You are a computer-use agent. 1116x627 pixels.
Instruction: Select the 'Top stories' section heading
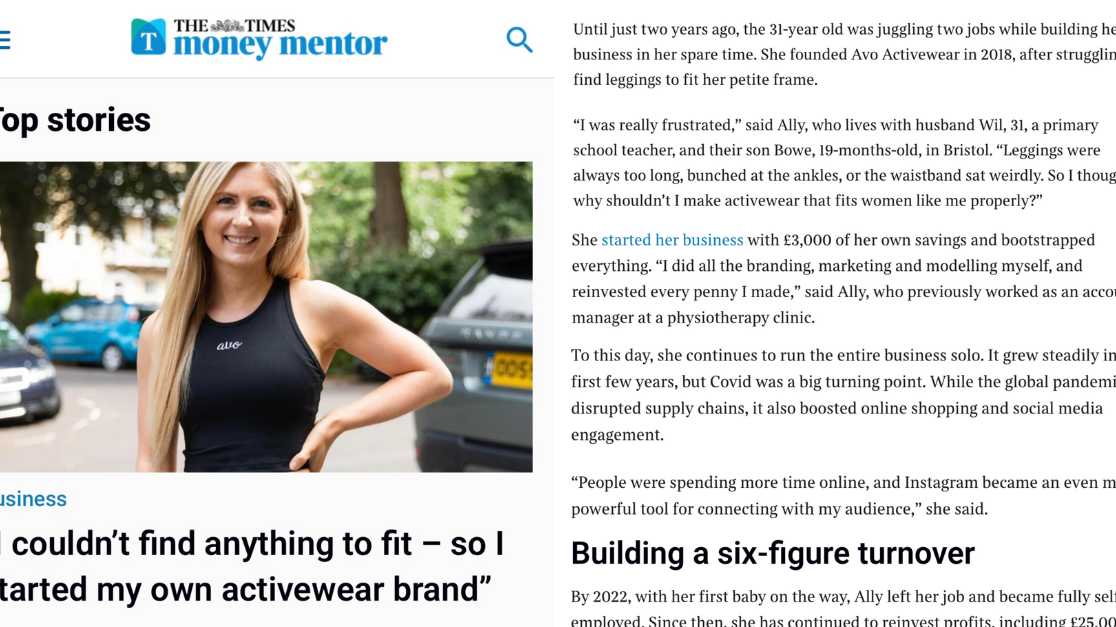point(73,120)
